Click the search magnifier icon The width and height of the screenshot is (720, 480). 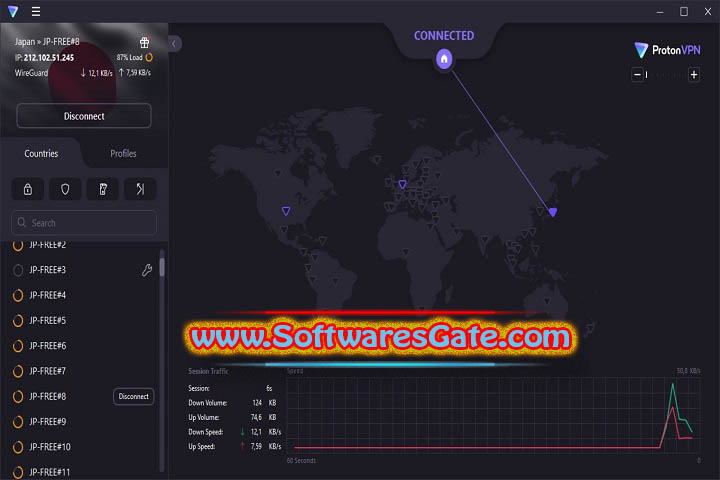pos(22,222)
